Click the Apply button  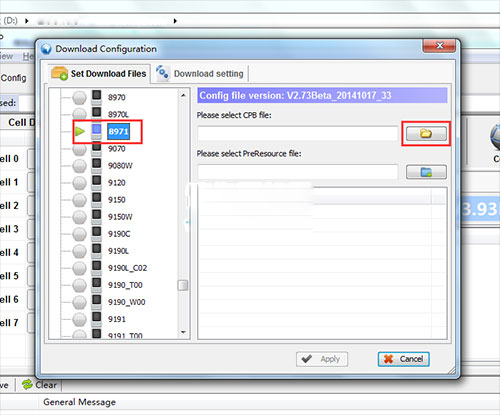(x=322, y=359)
